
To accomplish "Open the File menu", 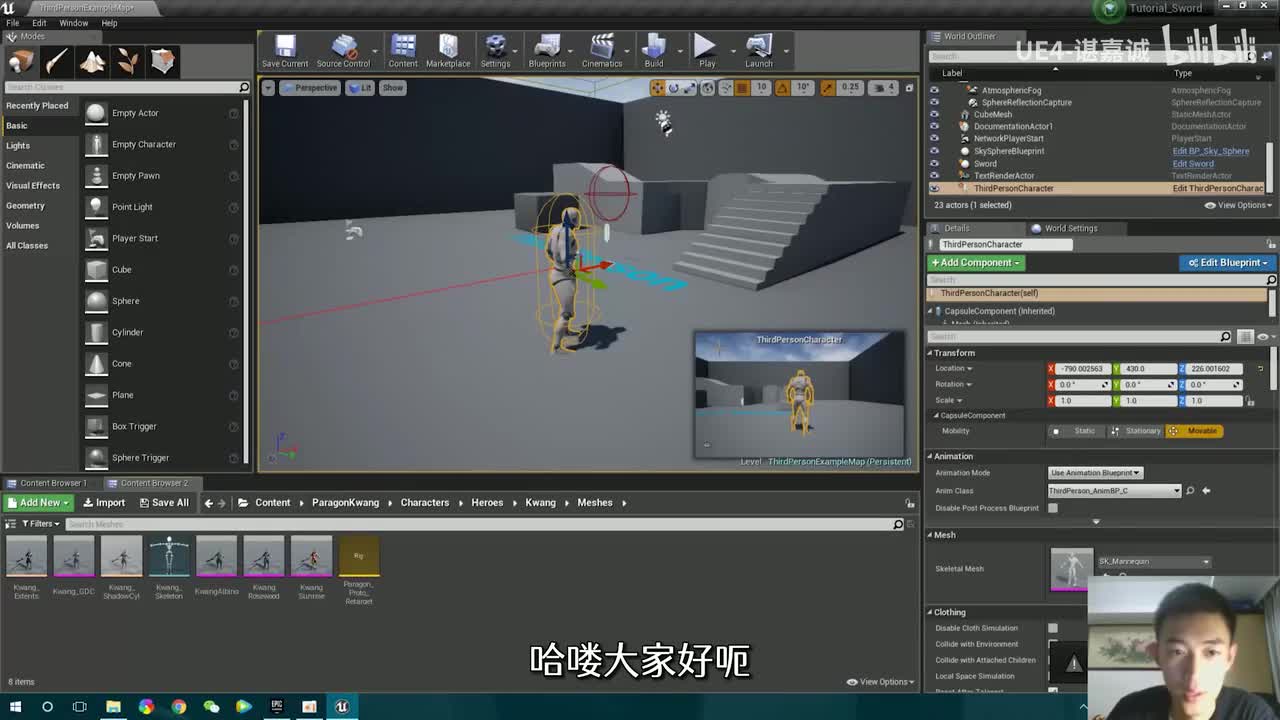I will point(13,23).
